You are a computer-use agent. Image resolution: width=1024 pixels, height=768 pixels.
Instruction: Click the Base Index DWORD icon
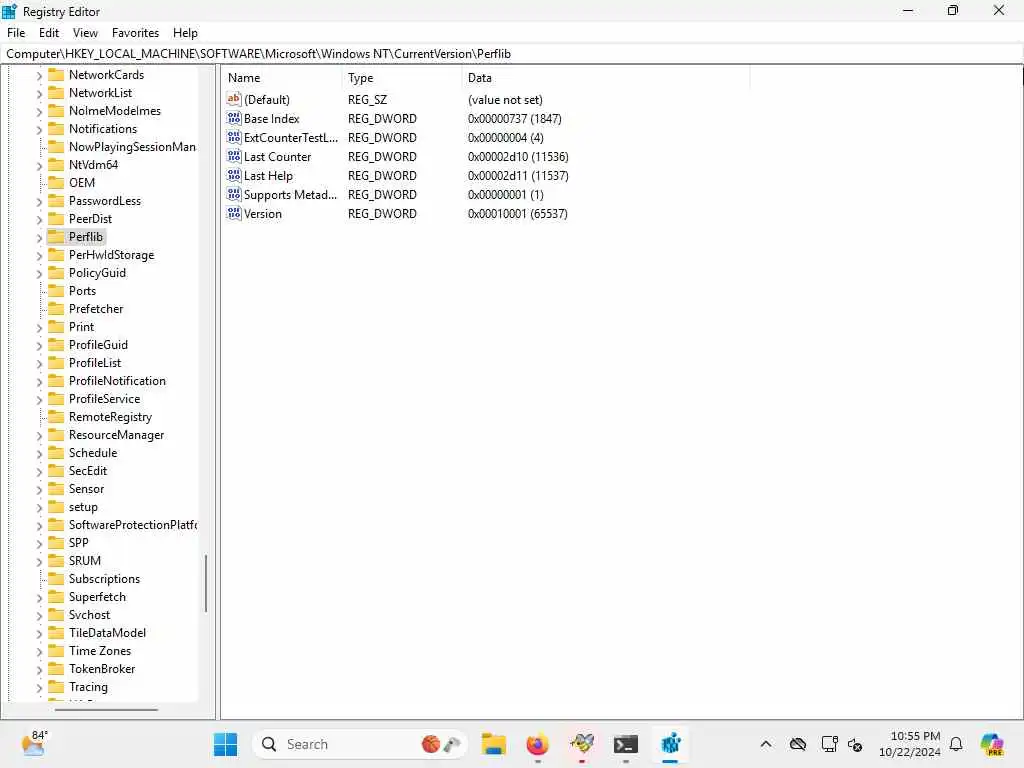tap(234, 118)
